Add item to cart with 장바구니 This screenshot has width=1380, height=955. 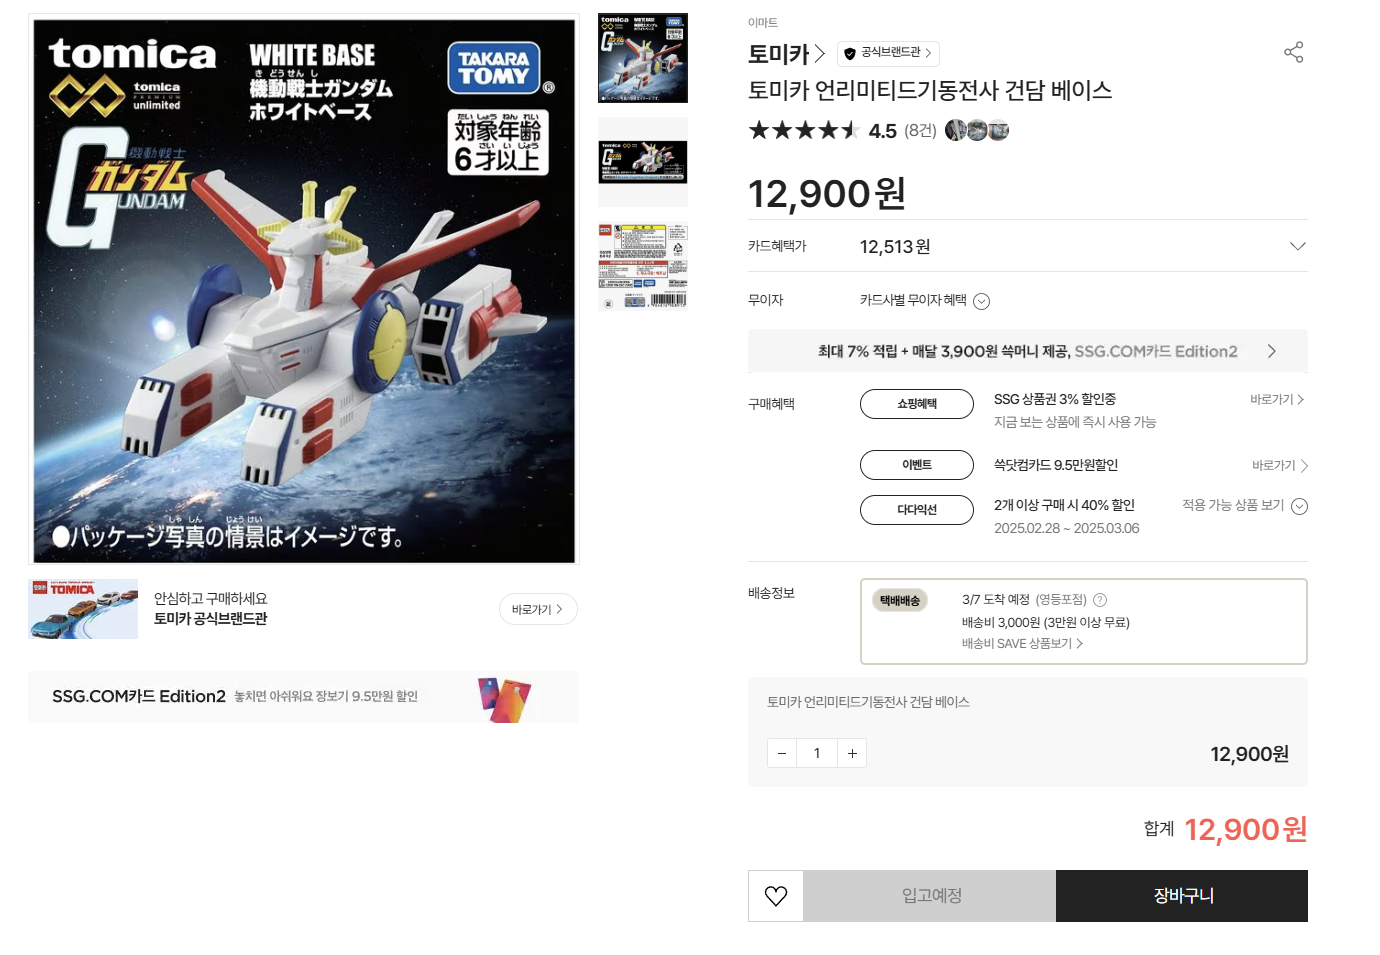[x=1182, y=896]
